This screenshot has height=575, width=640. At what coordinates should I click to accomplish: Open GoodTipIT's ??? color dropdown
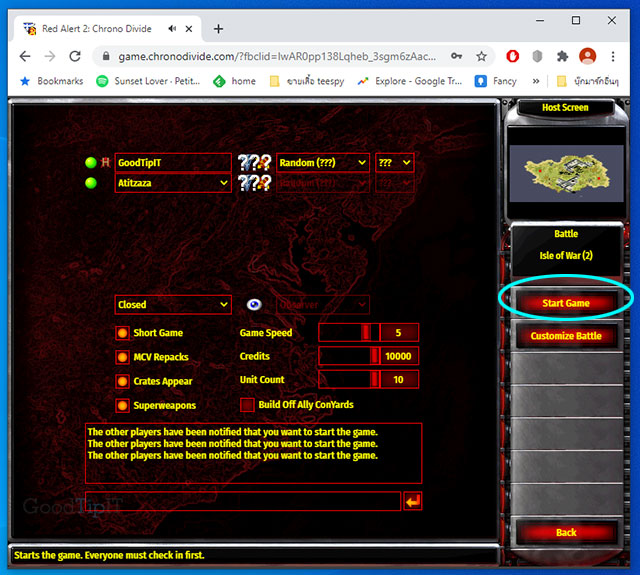click(395, 163)
